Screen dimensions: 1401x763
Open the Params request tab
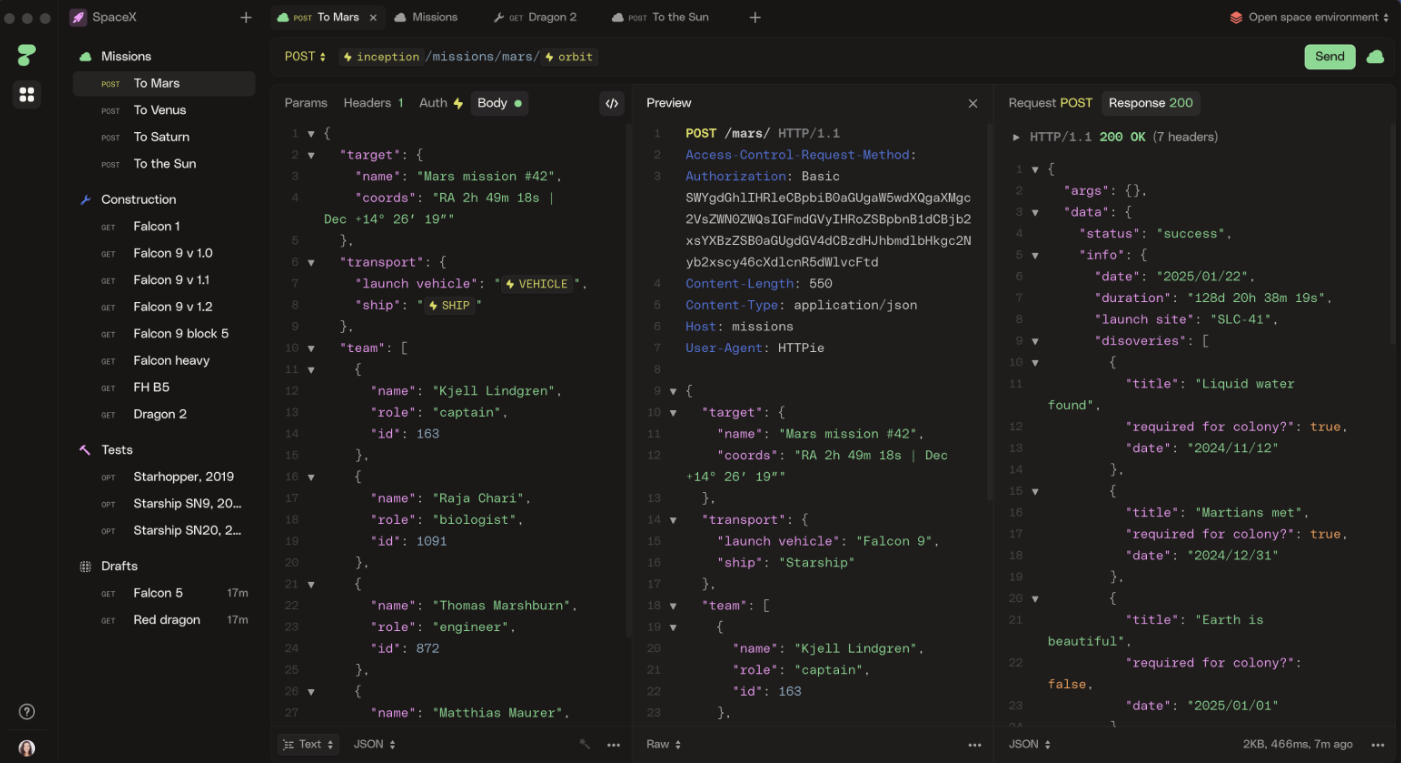click(306, 103)
